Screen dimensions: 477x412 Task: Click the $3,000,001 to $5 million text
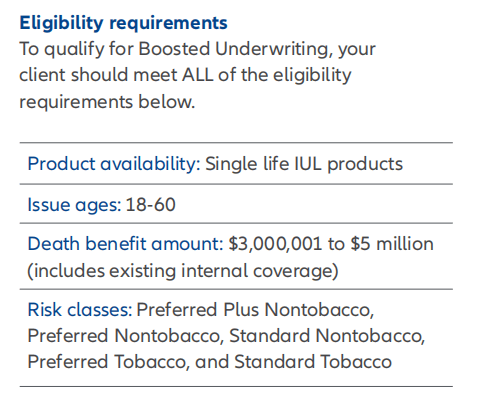[x=331, y=244]
